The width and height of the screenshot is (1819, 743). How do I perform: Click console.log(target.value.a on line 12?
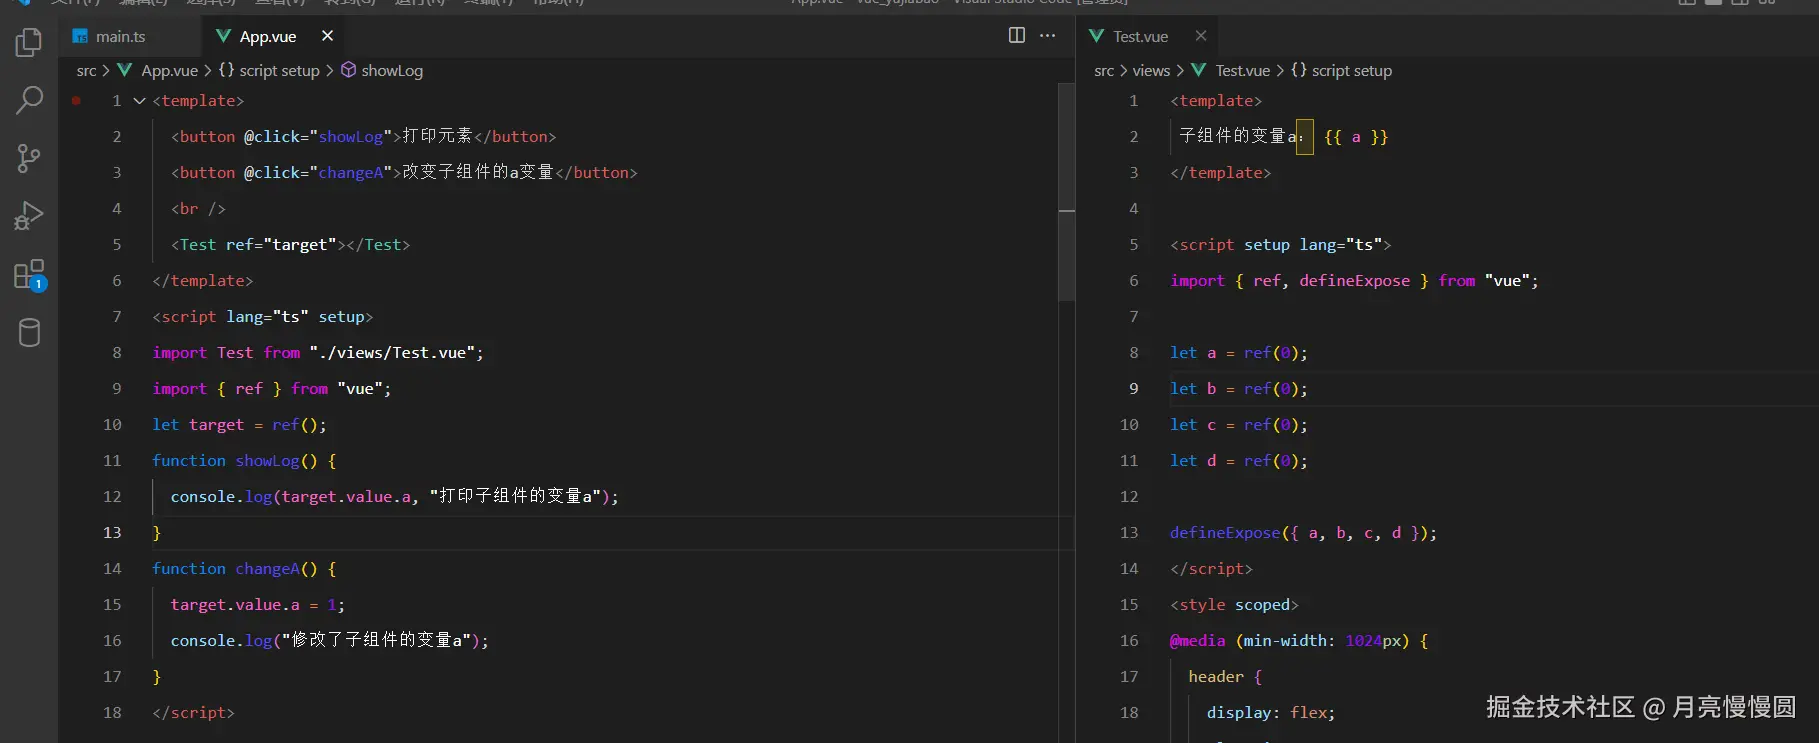[290, 497]
